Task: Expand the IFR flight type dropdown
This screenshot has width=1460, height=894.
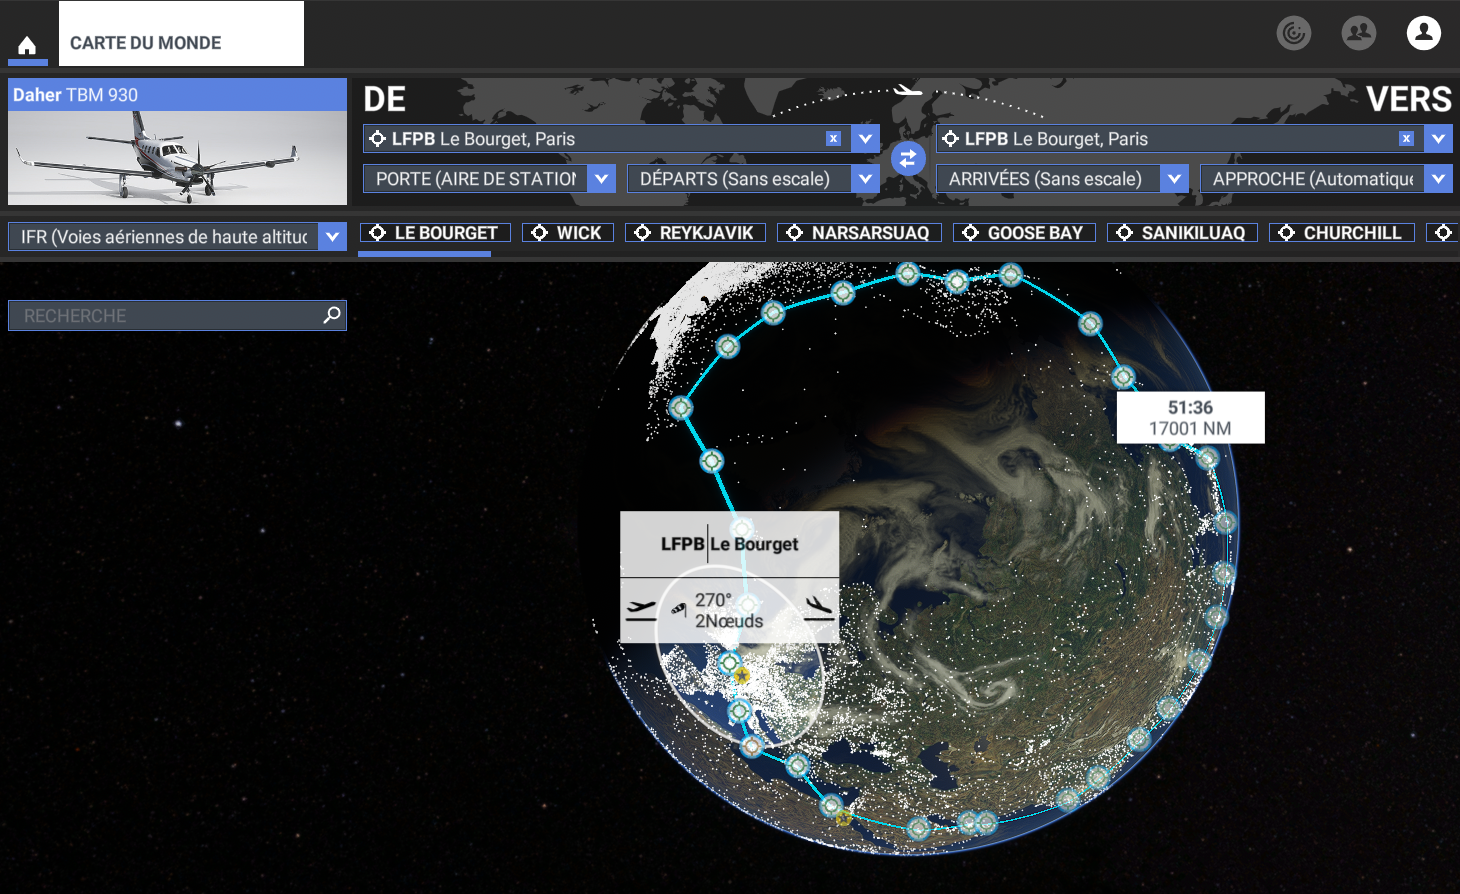Action: coord(332,237)
